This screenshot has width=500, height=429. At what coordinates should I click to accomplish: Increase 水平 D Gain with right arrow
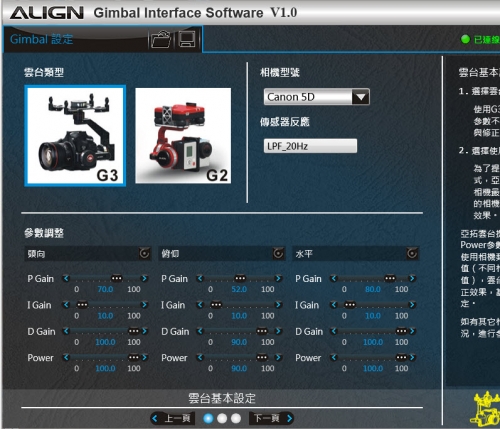pos(412,331)
